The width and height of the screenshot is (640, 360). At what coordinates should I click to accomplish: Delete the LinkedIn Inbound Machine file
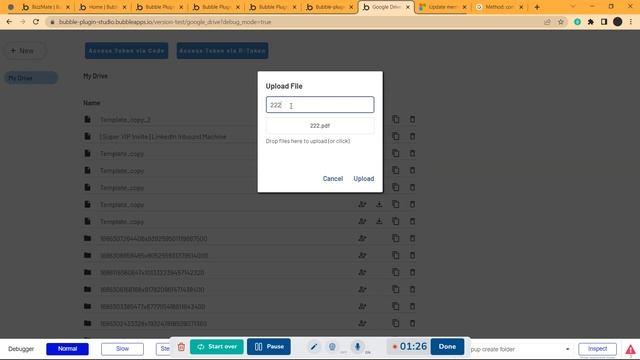(412, 136)
